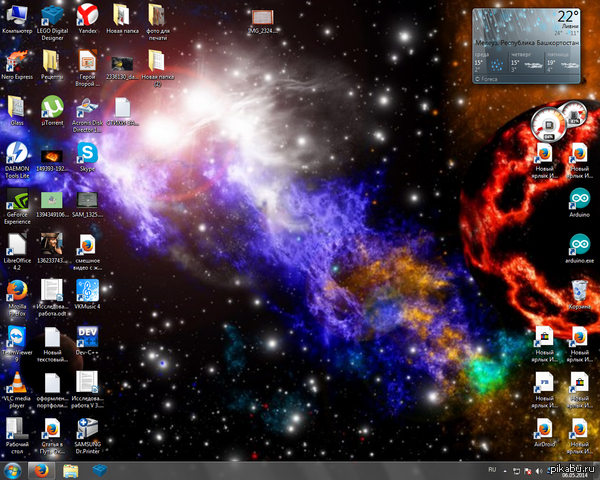600x480 pixels.
Task: Start TeamViewer 9 from the desktop
Action: (16, 337)
